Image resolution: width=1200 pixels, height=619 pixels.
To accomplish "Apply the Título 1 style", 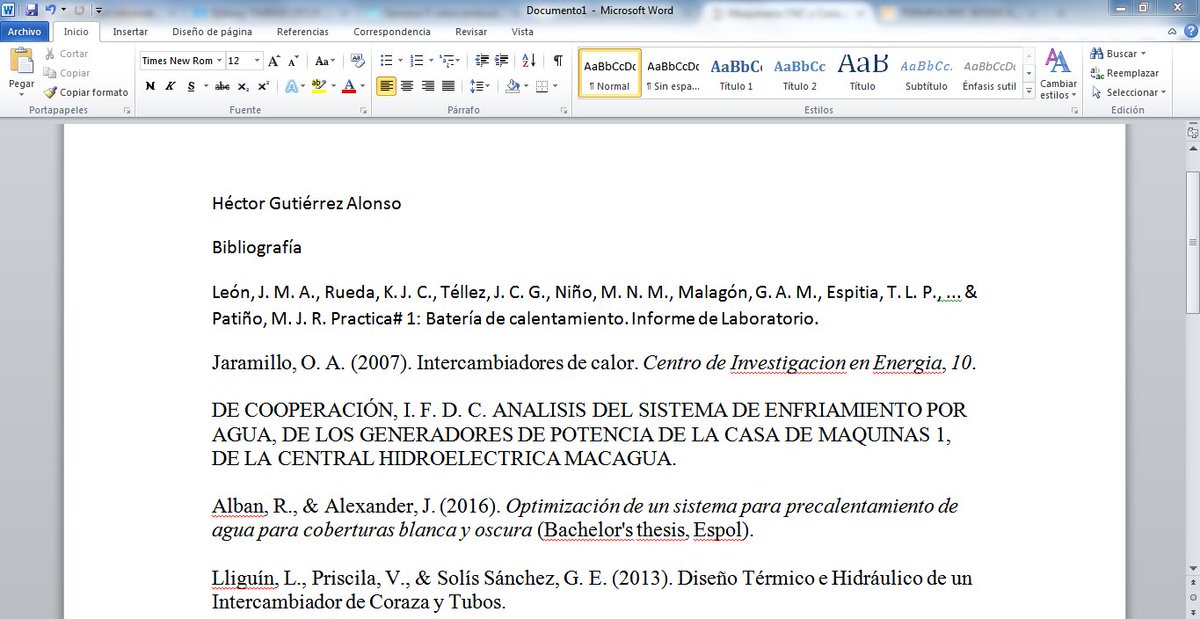I will click(736, 73).
